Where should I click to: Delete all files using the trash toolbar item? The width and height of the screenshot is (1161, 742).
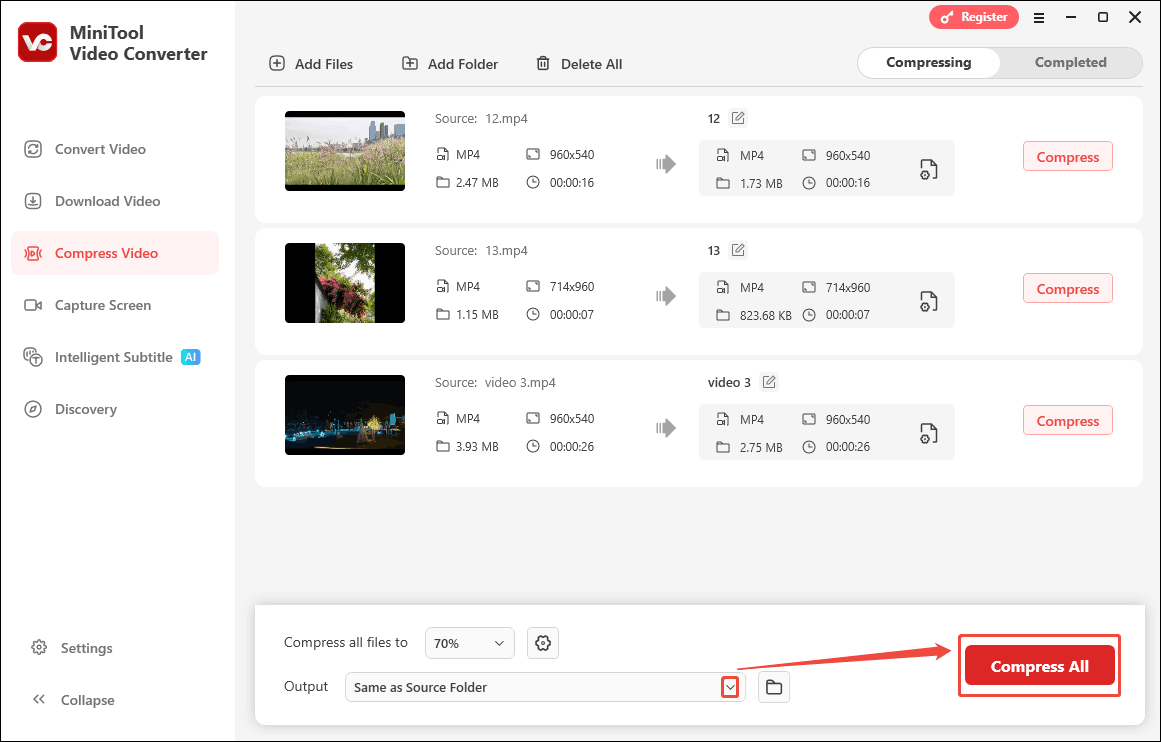tap(579, 63)
